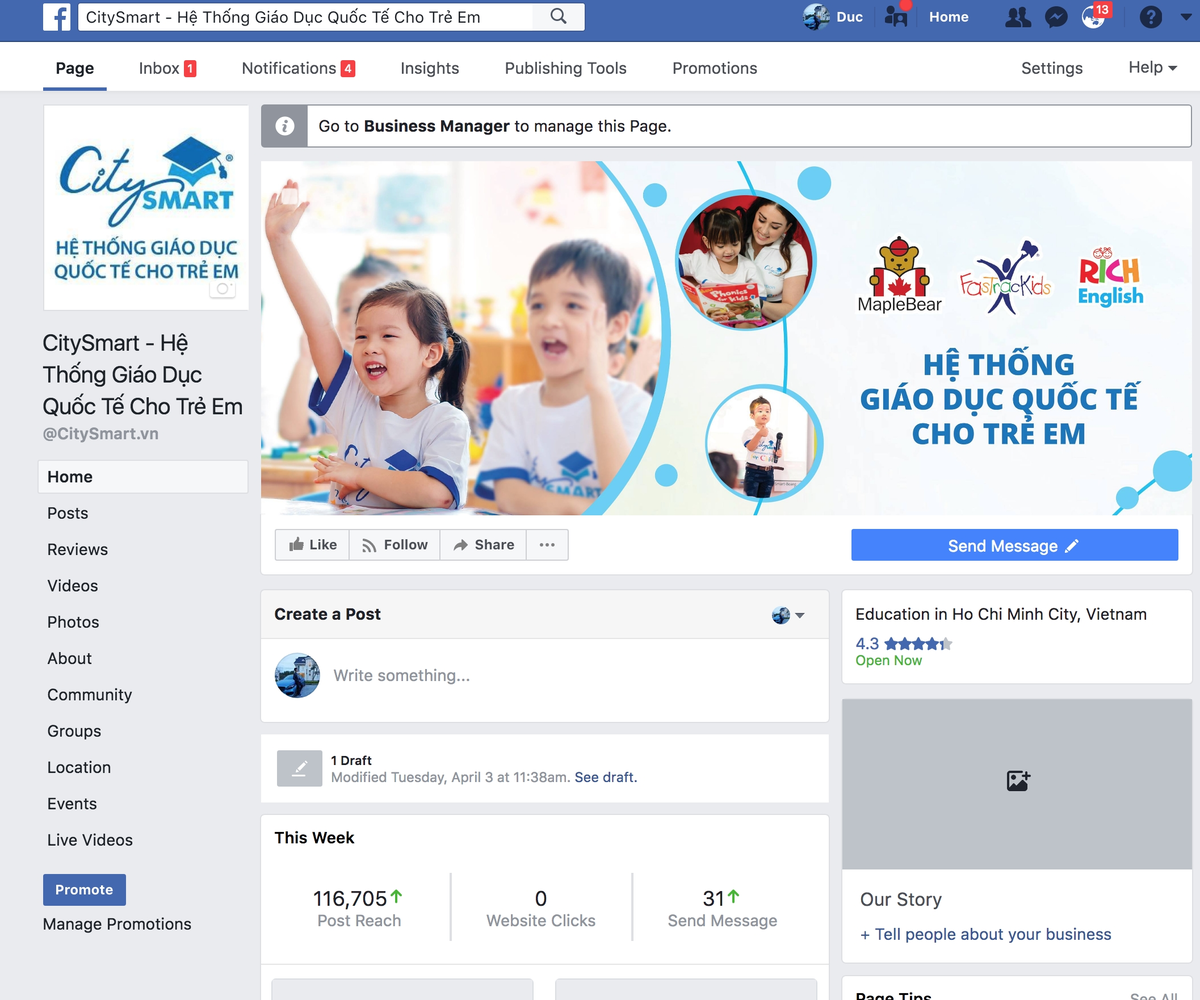Open Manage Promotions link

(x=117, y=924)
